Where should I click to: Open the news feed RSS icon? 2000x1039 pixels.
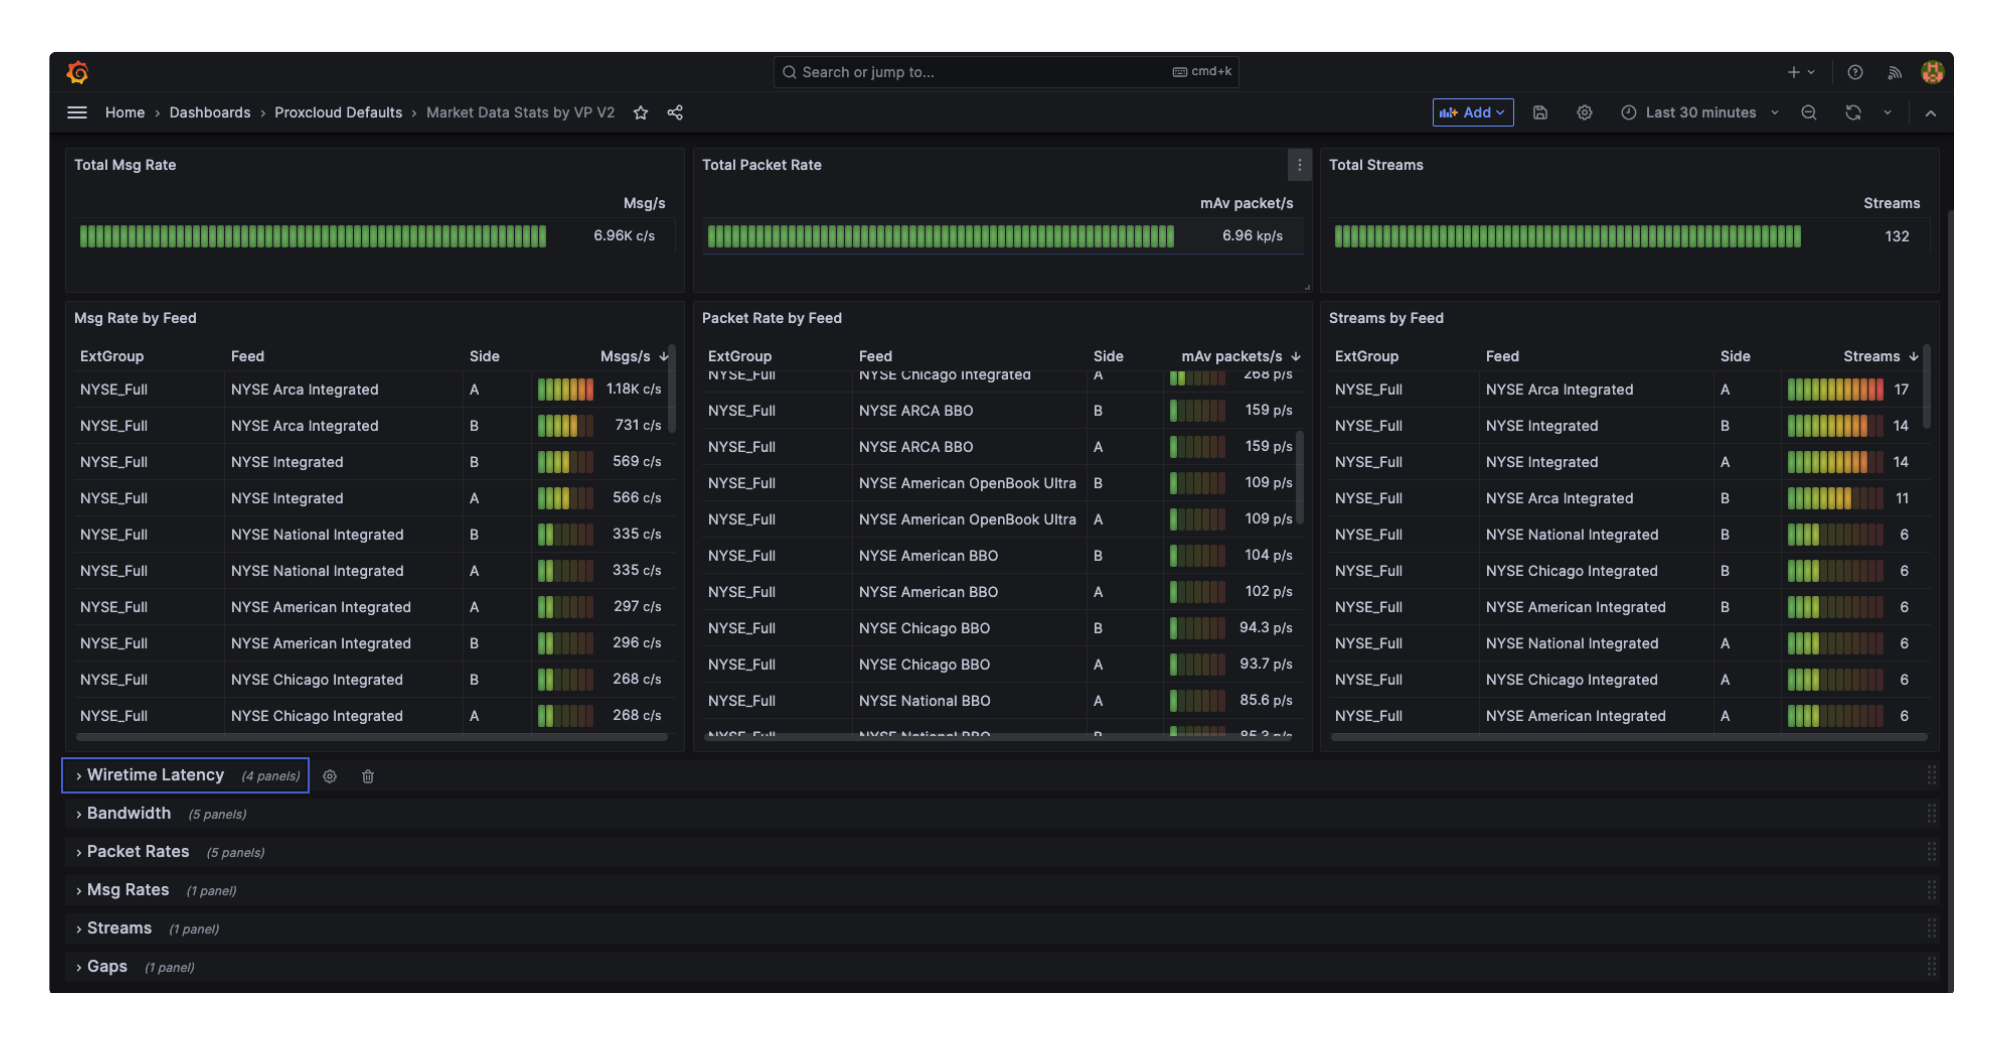[x=1894, y=72]
